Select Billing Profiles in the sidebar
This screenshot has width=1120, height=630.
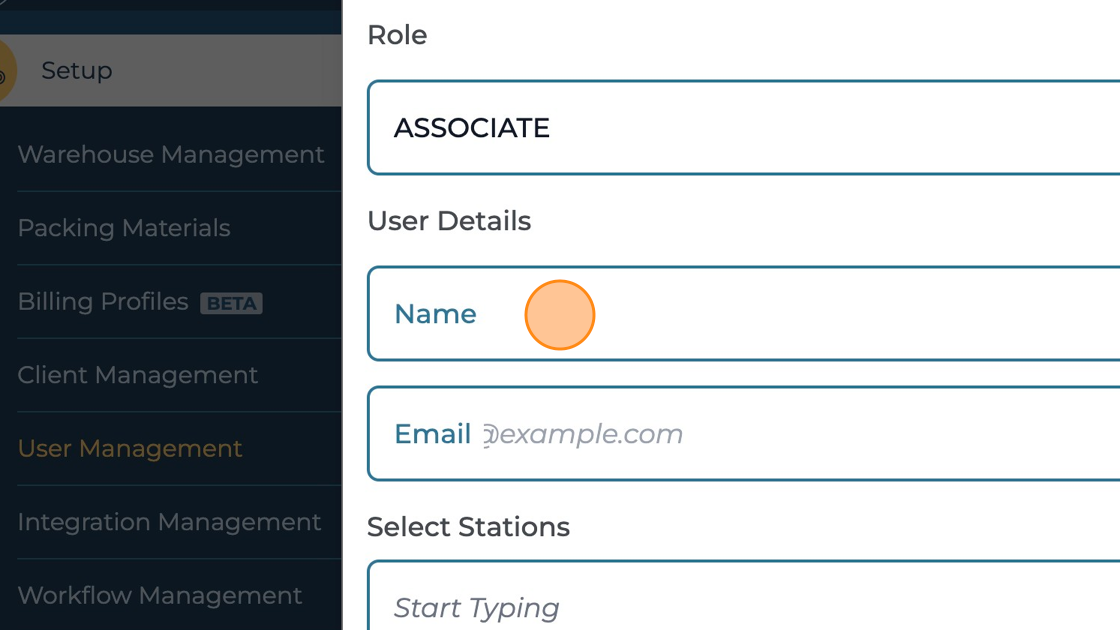103,302
